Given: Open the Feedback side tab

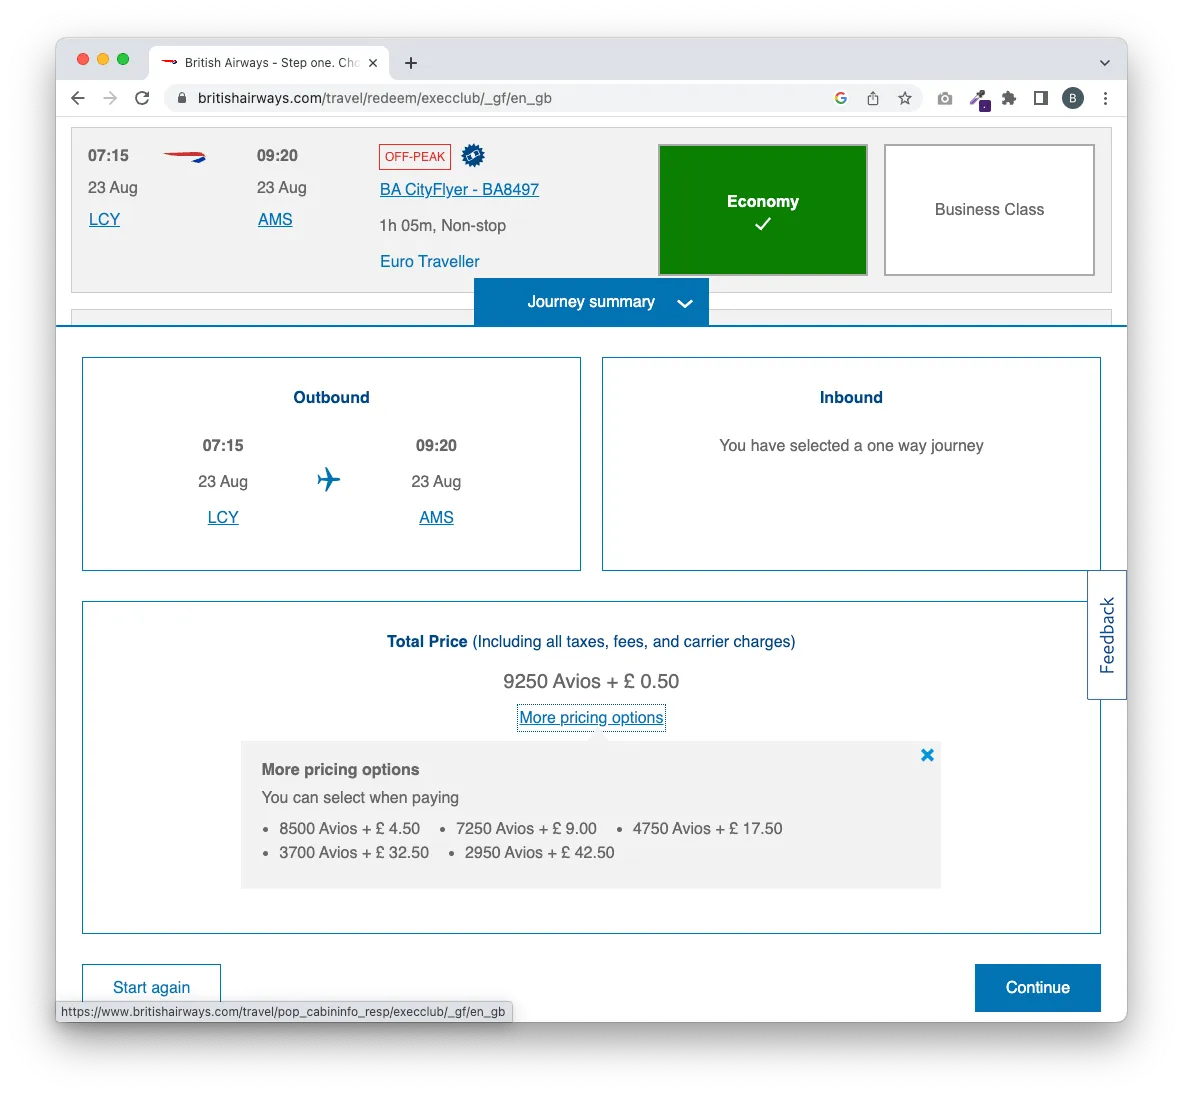Looking at the screenshot, I should [1107, 635].
